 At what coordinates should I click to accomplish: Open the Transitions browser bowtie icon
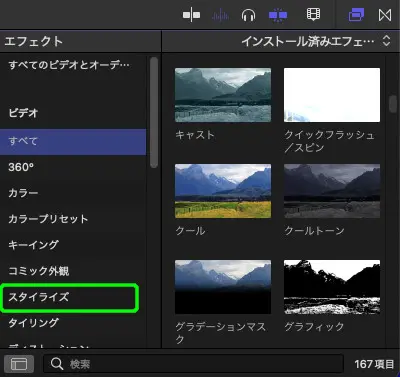385,15
